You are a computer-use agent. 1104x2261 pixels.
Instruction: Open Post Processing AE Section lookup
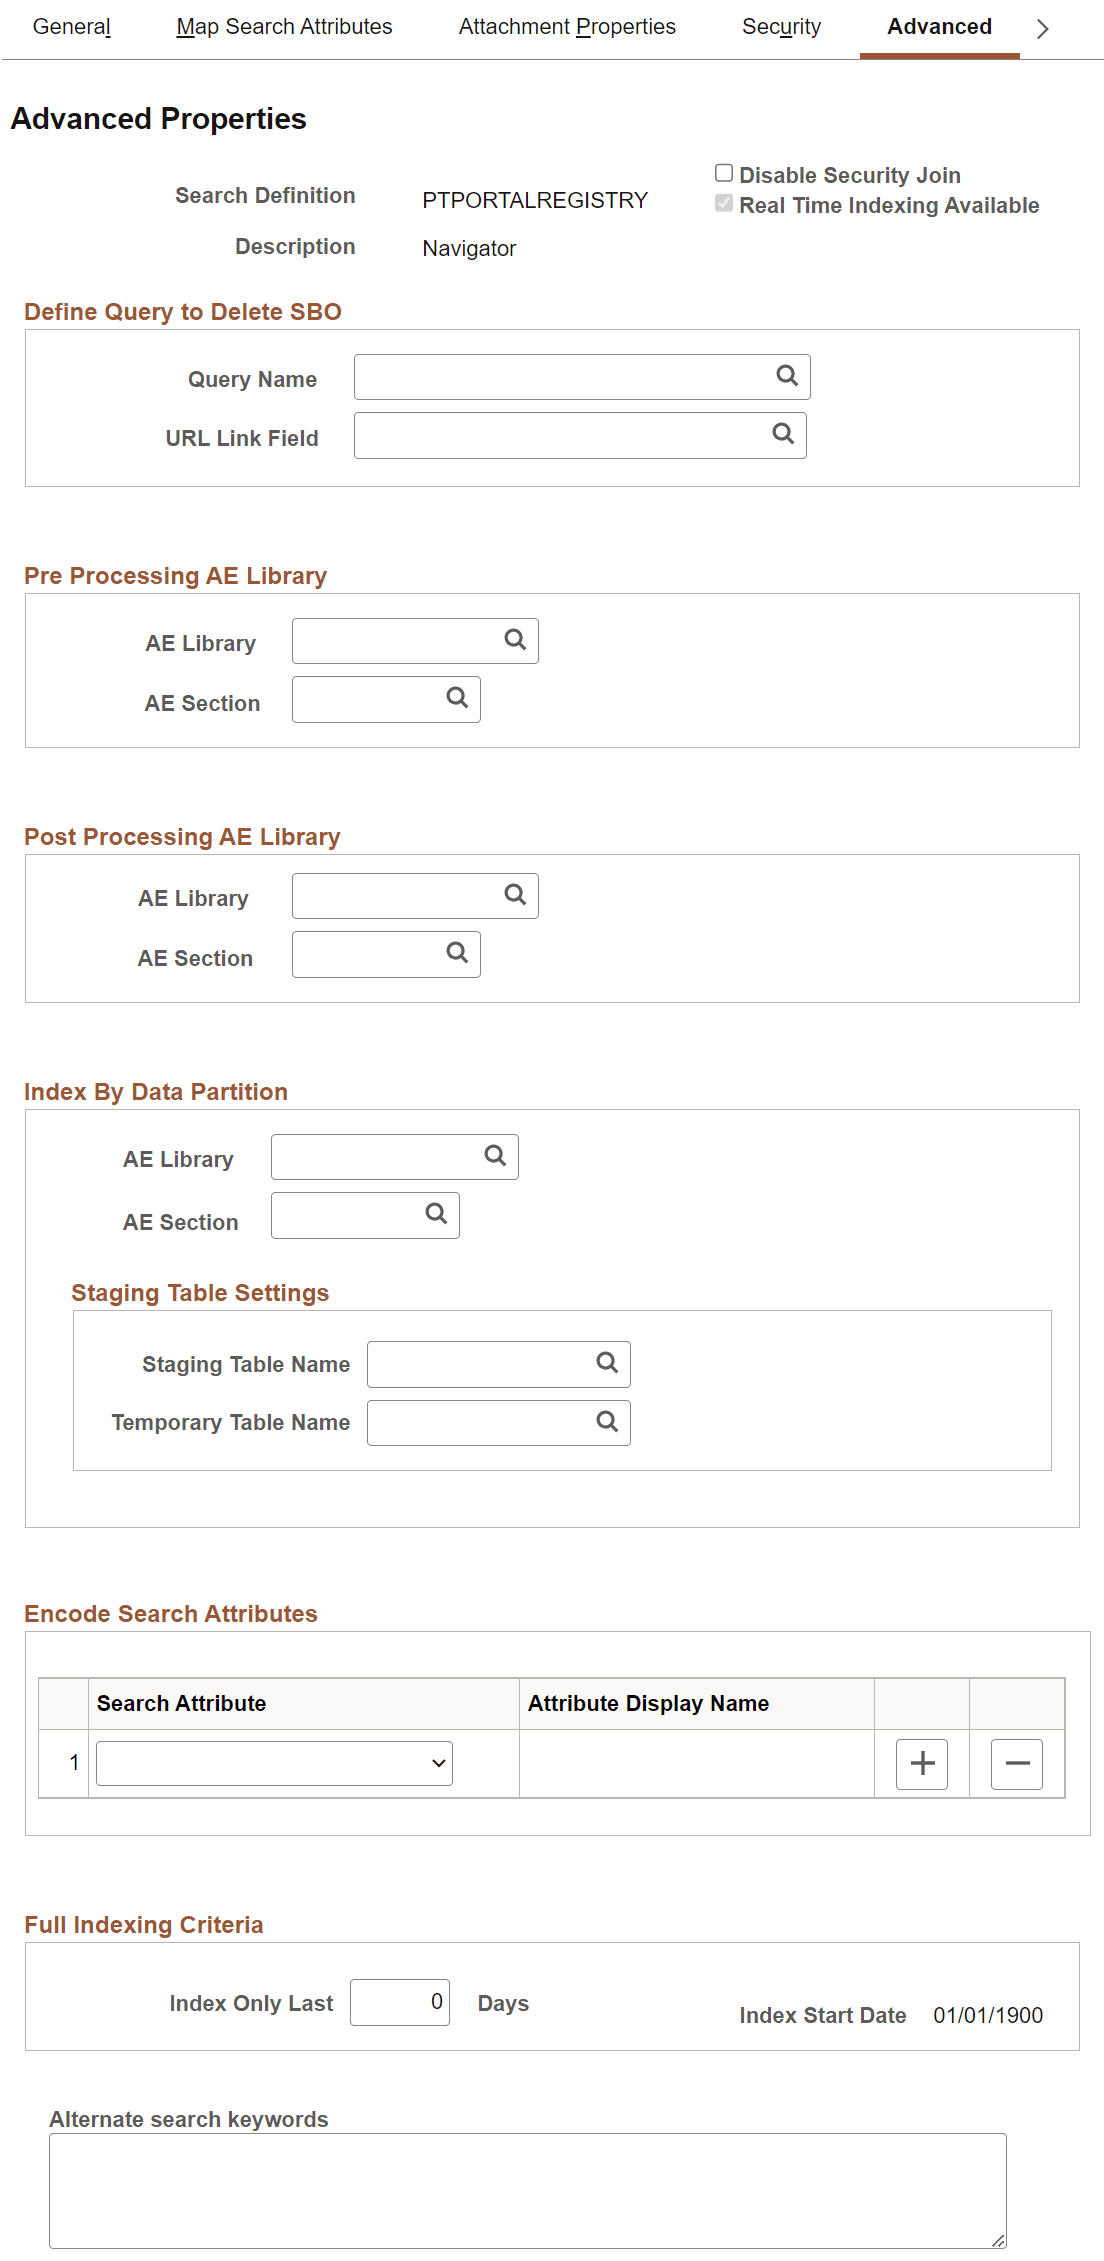[x=457, y=953]
